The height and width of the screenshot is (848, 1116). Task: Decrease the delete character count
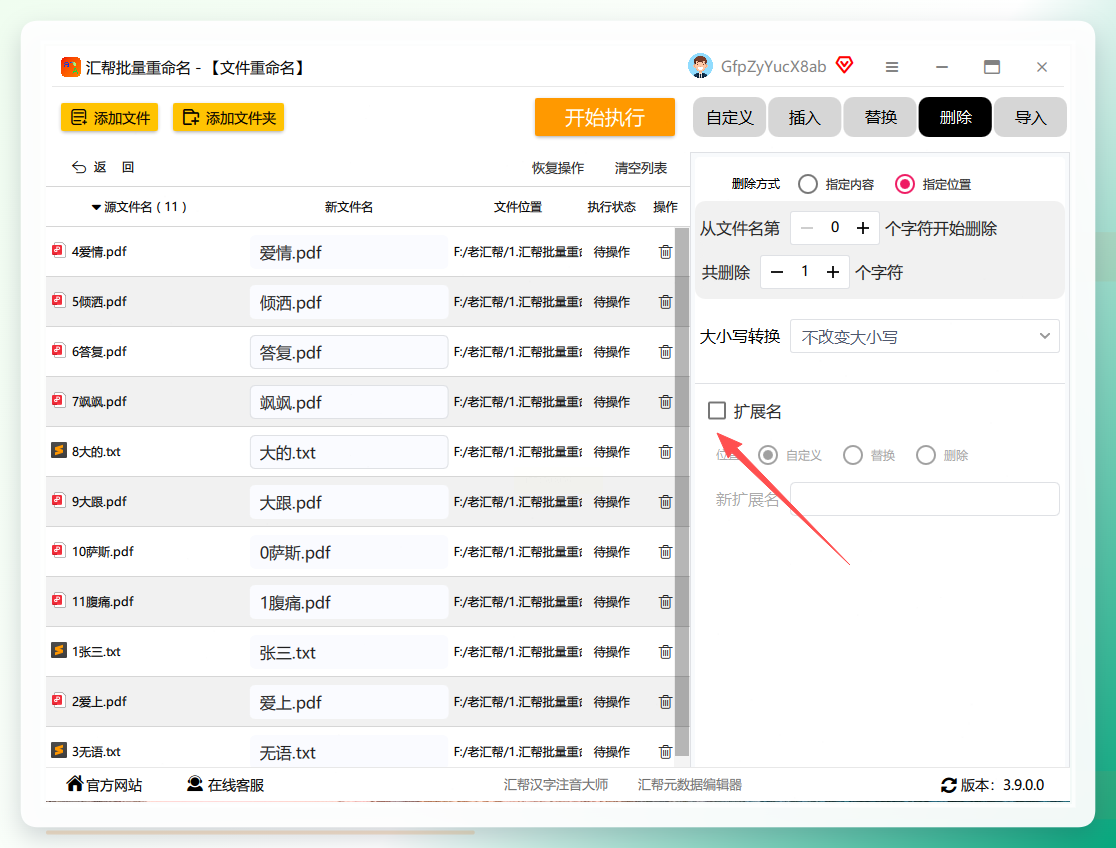point(777,272)
